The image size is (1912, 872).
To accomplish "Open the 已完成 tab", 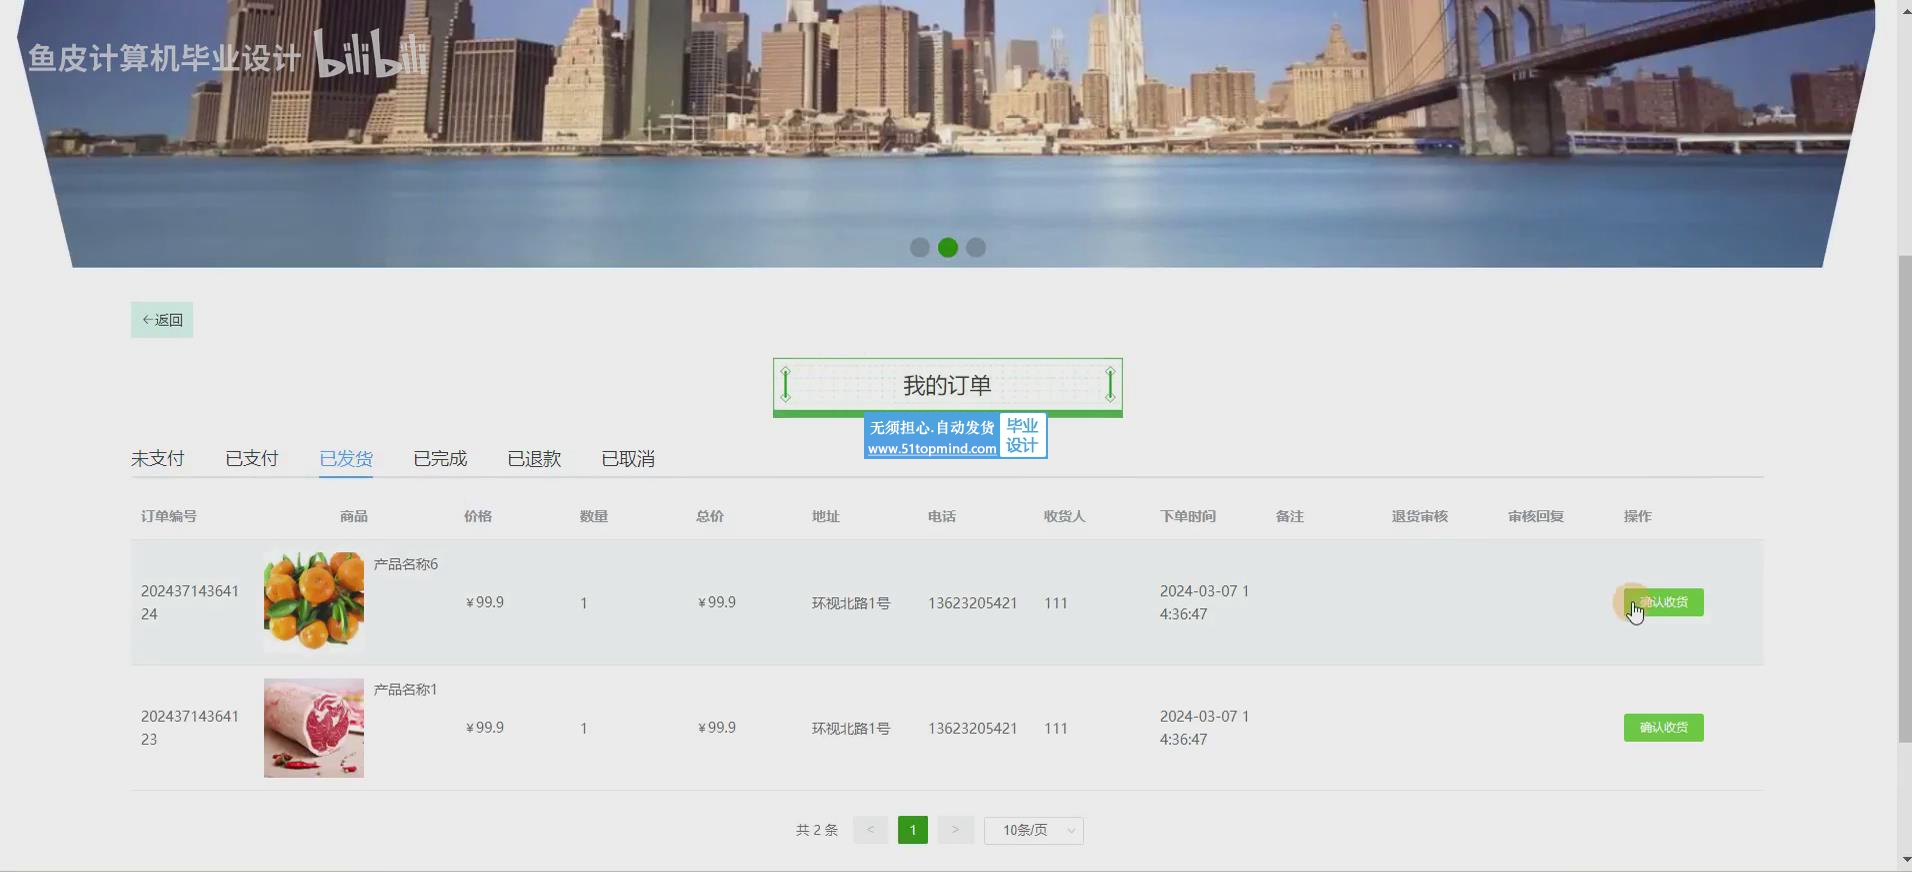I will coord(440,459).
